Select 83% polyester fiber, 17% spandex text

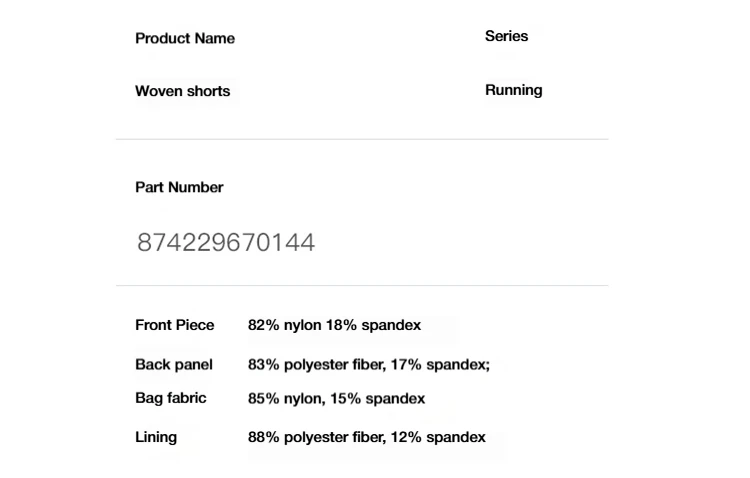click(x=369, y=365)
